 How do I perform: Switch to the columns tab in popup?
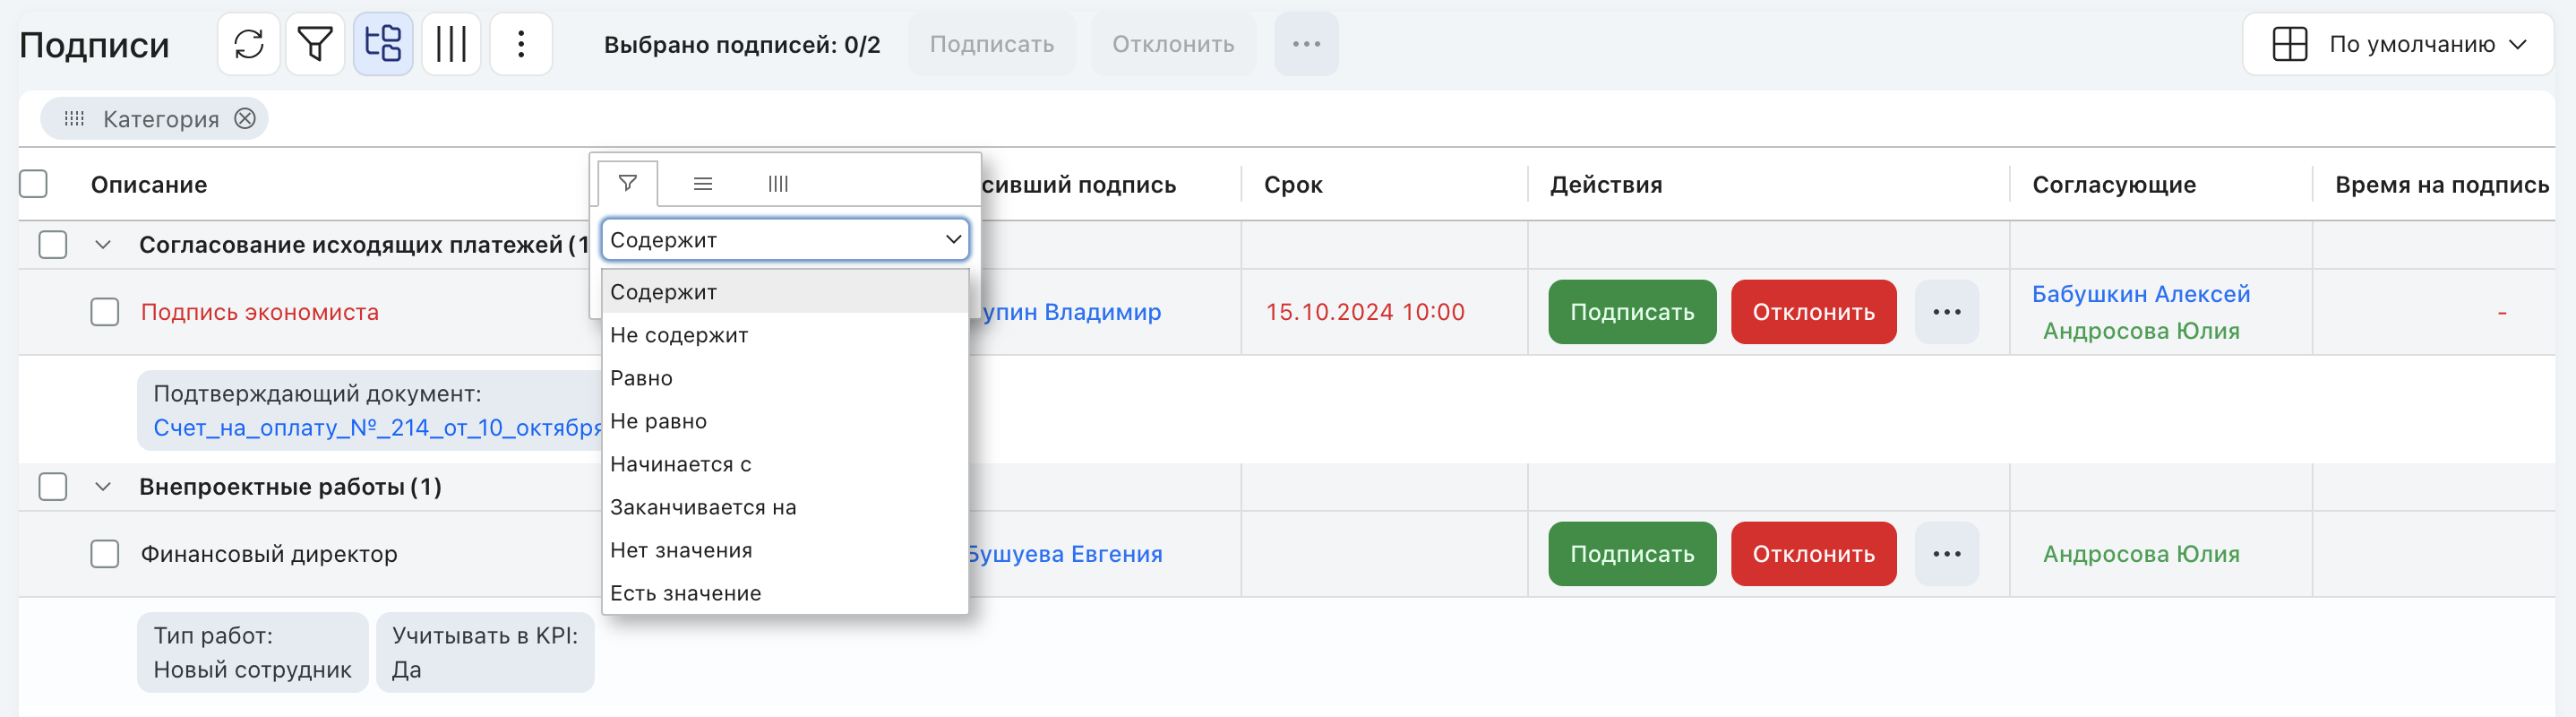pos(778,183)
